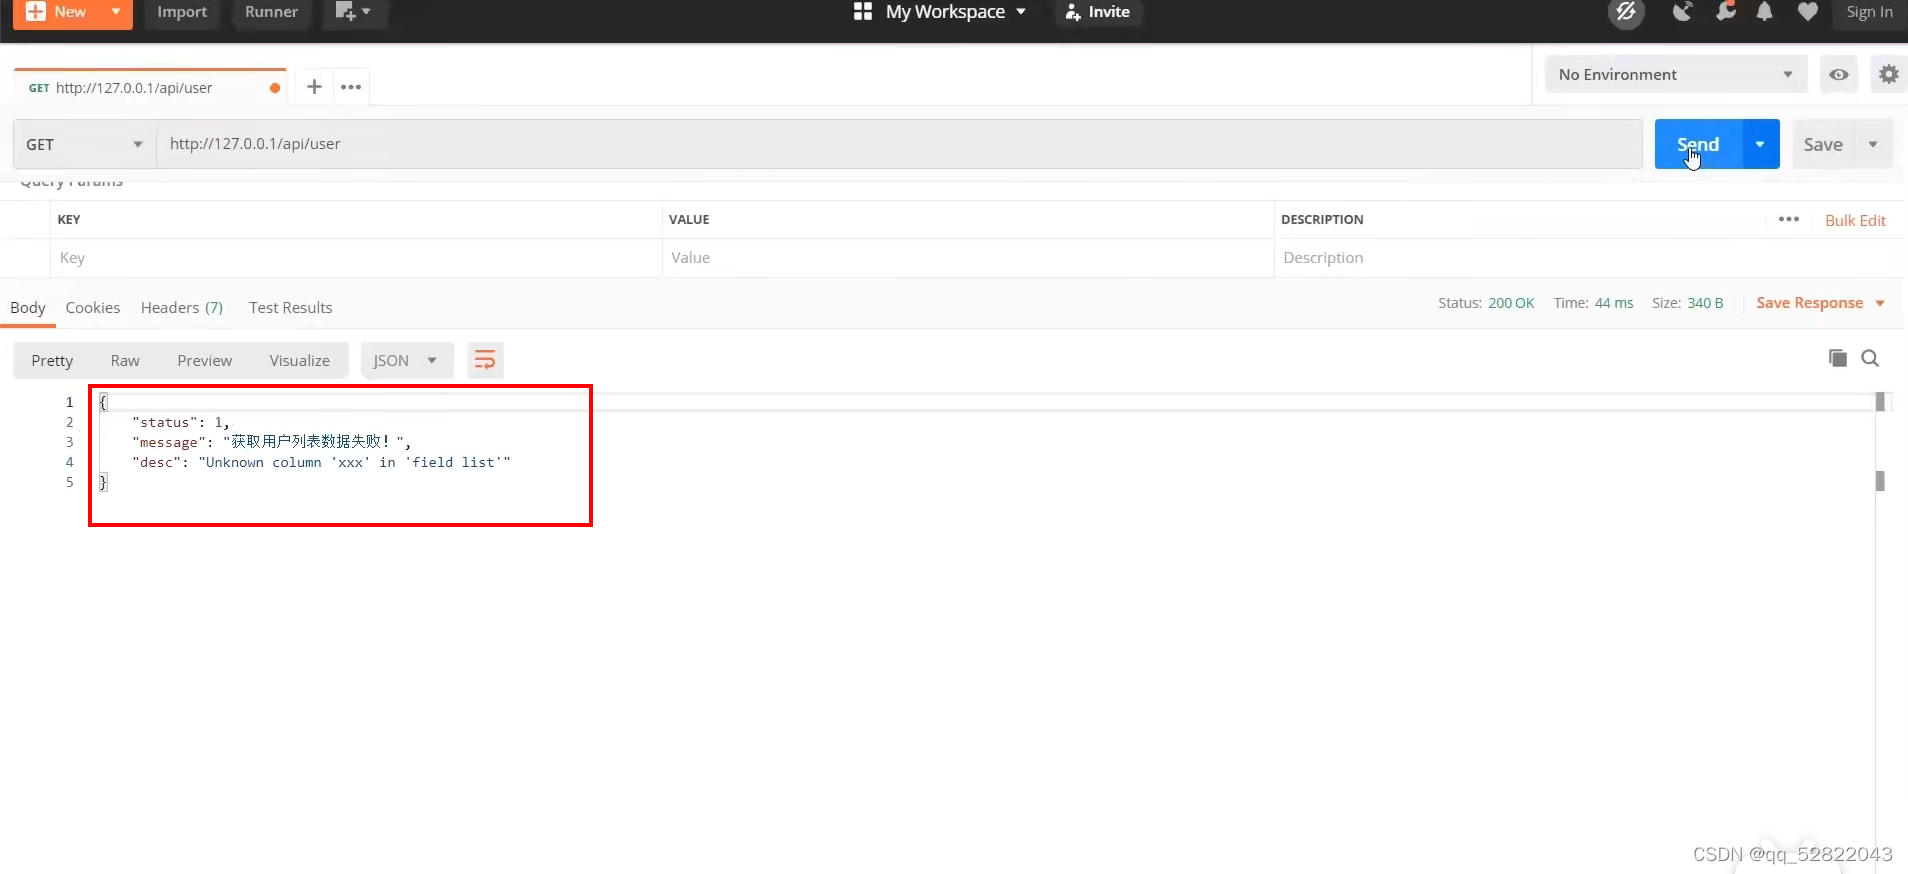This screenshot has height=874, width=1908.
Task: Open the Import dialog
Action: (x=182, y=12)
